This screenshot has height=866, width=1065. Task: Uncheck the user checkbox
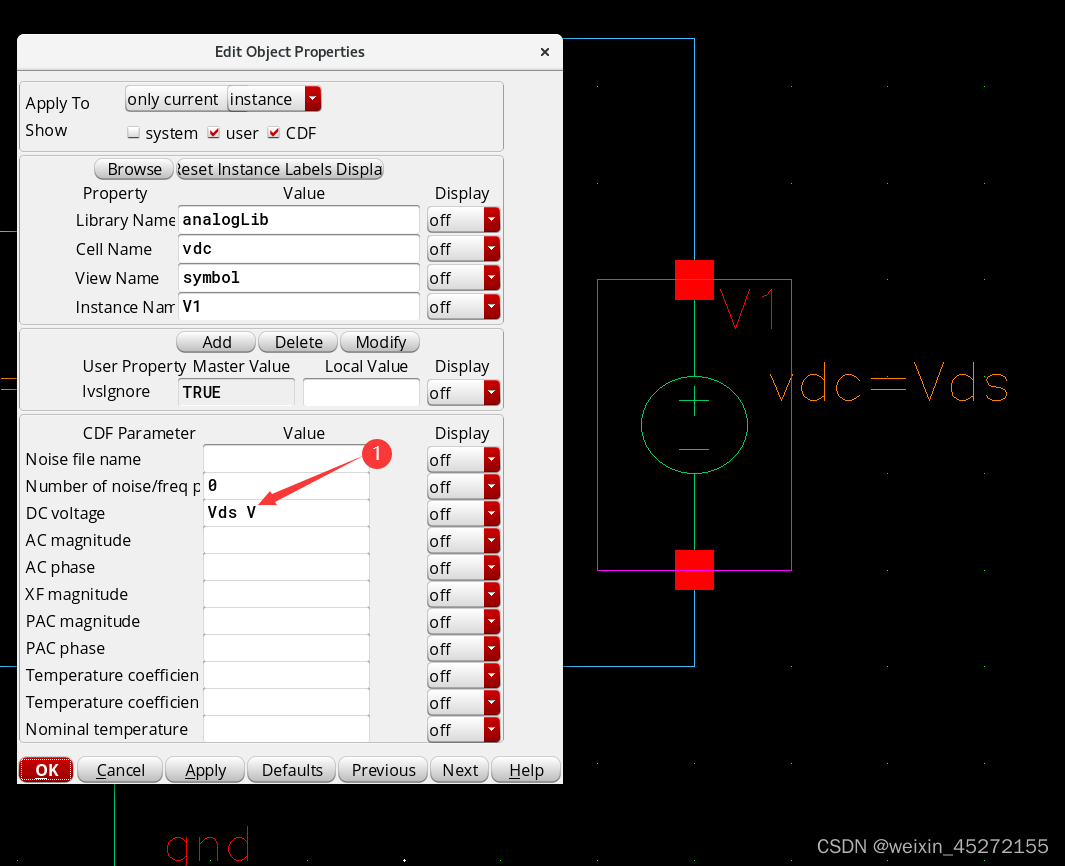[x=213, y=132]
